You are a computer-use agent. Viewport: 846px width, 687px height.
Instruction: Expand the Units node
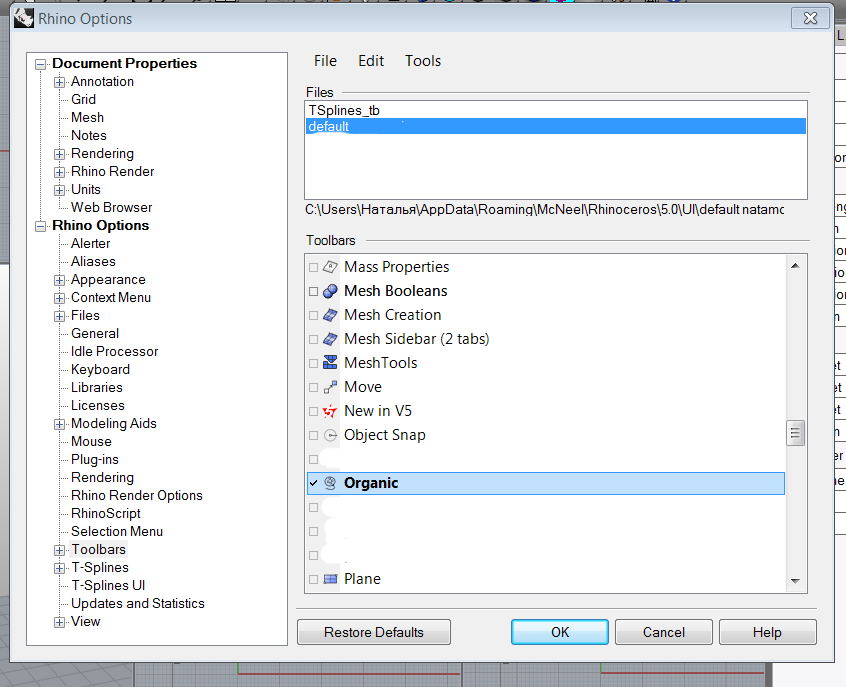(x=59, y=191)
